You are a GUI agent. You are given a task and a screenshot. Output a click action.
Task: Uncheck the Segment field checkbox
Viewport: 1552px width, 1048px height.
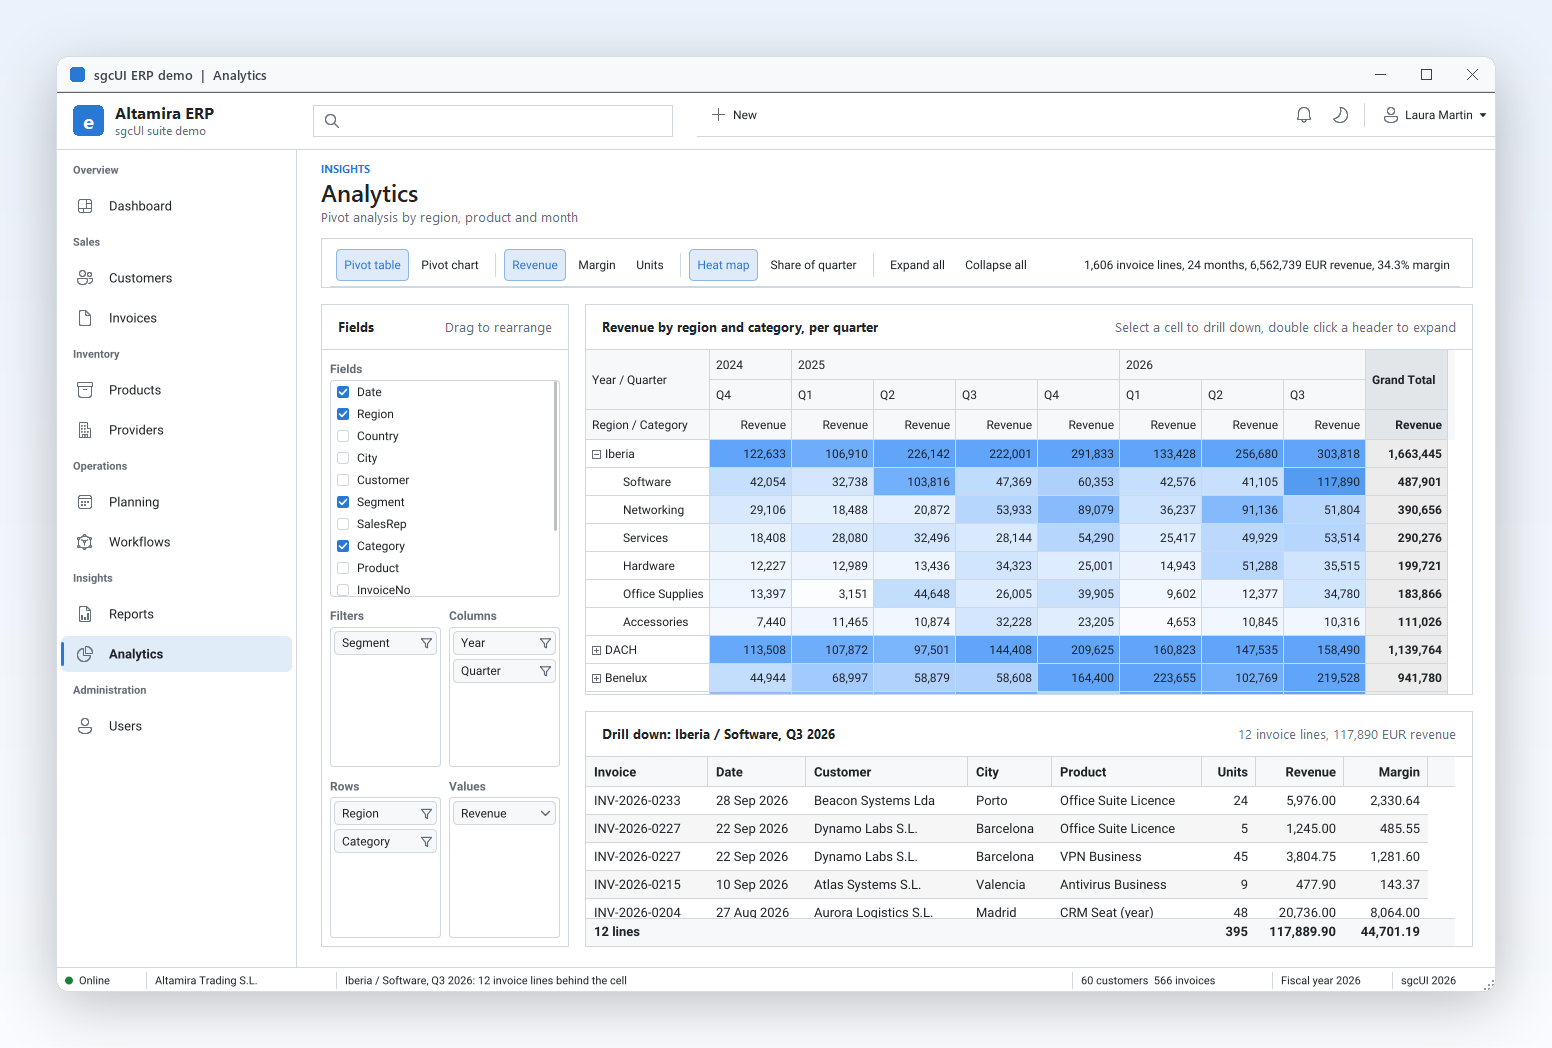(343, 502)
